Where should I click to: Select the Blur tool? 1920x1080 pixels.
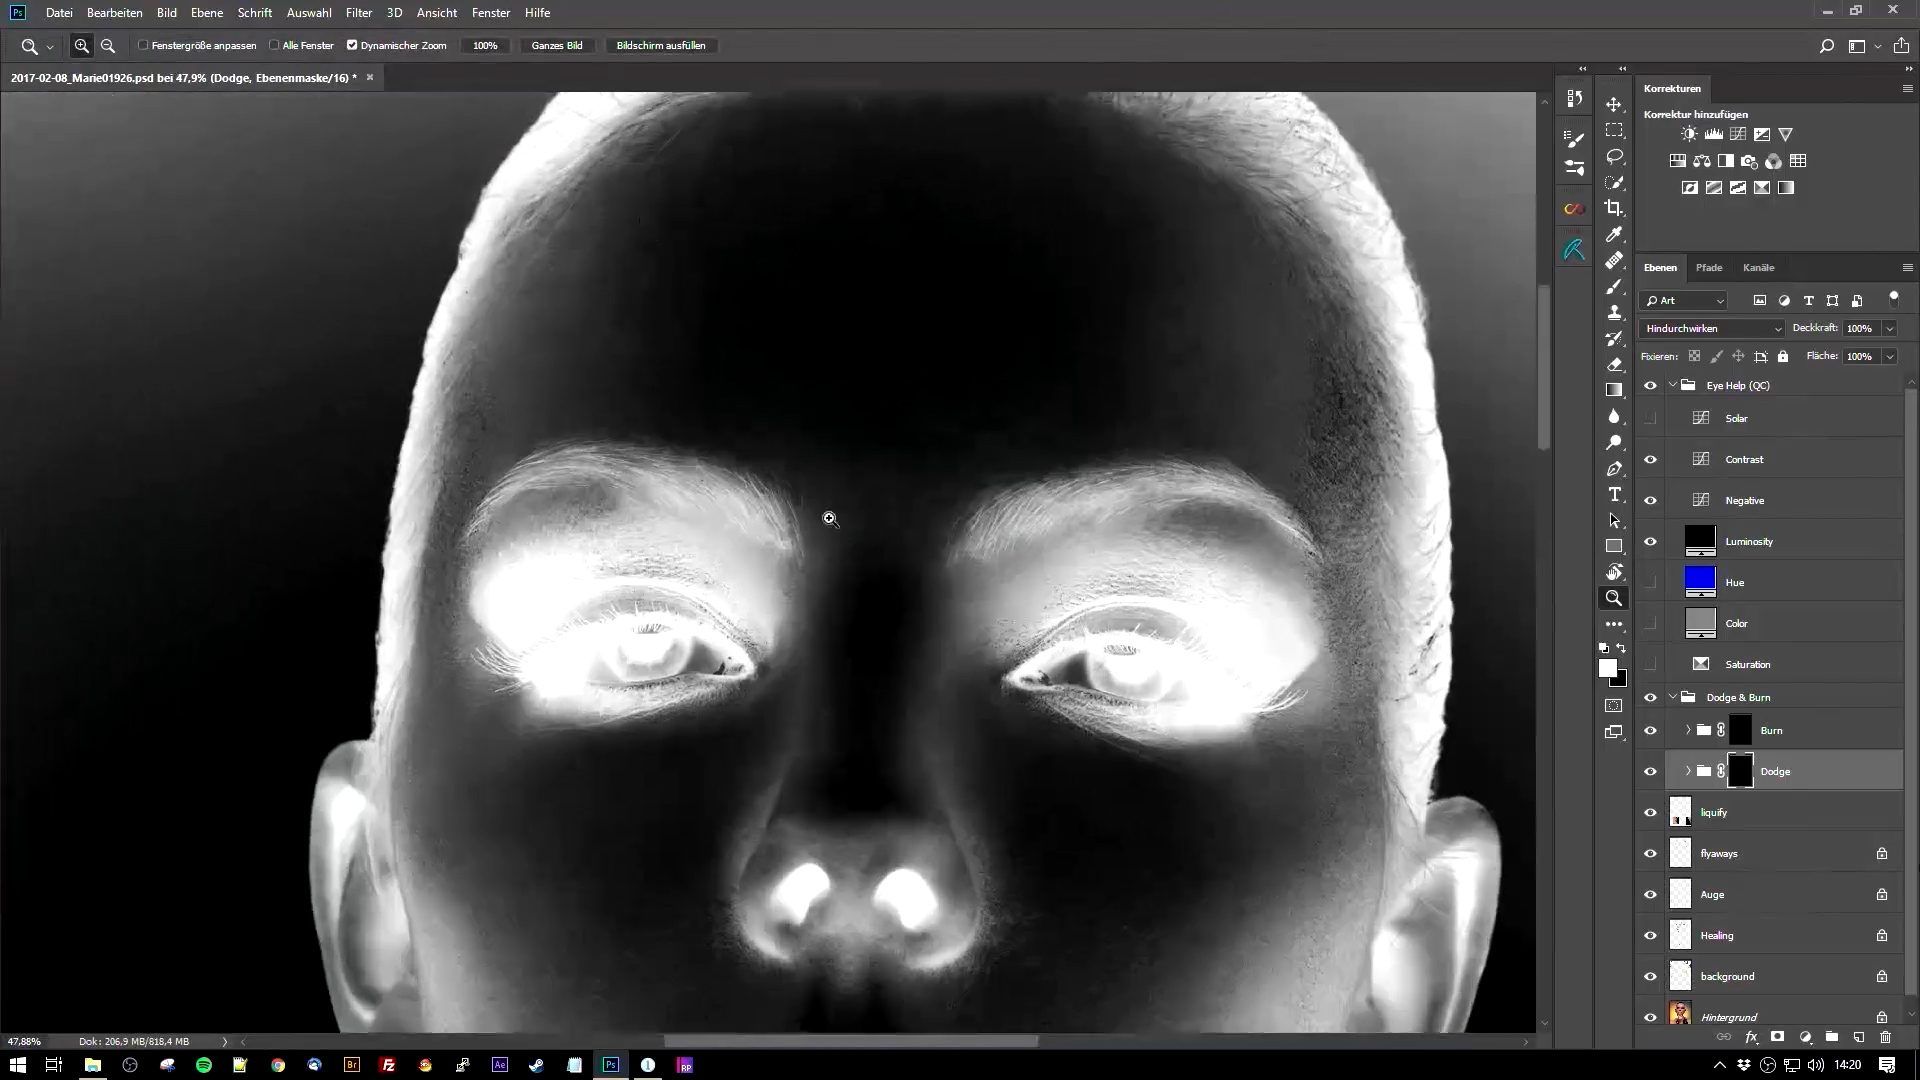[x=1614, y=416]
